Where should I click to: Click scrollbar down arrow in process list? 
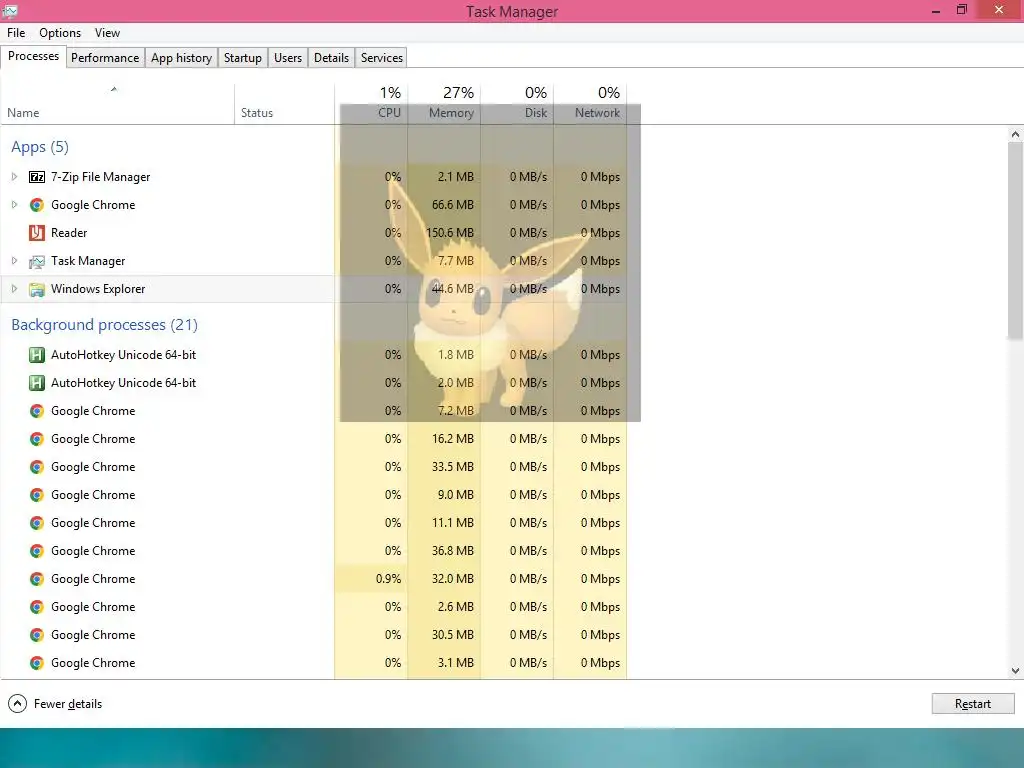pos(1015,671)
